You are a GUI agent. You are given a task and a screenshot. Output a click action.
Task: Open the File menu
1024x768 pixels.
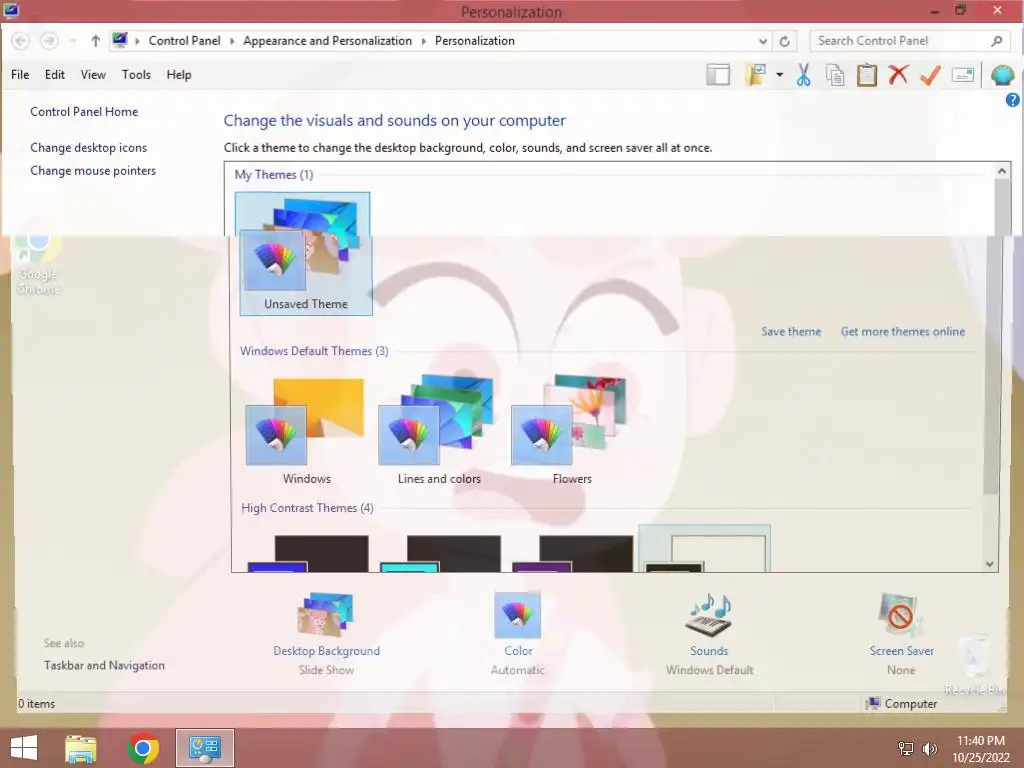point(20,74)
